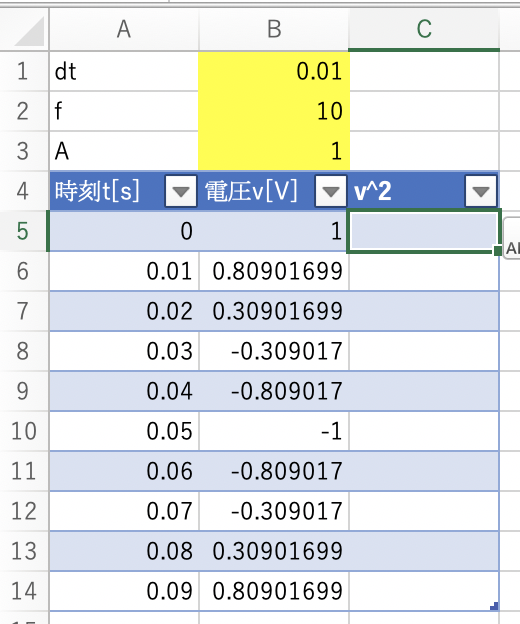
Task: Select the cell labeled dt
Action: 124,72
